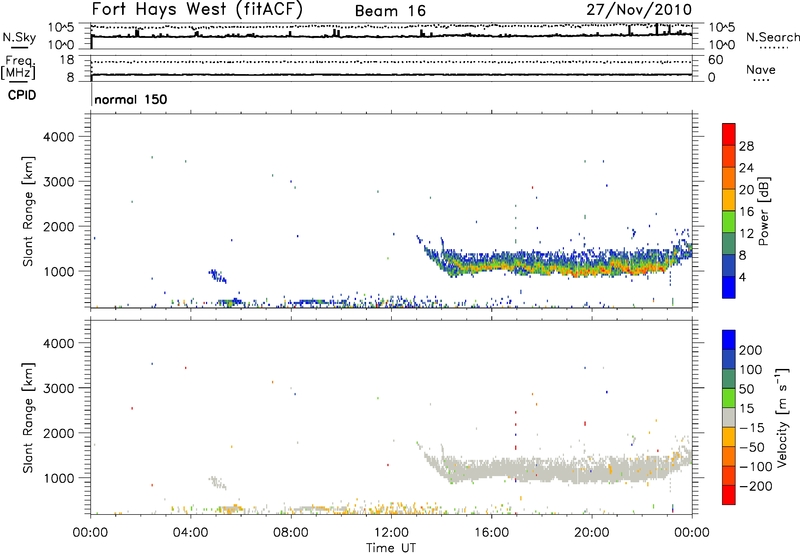Click the '60' Nave axis tick
The height and width of the screenshot is (554, 800).
point(715,60)
